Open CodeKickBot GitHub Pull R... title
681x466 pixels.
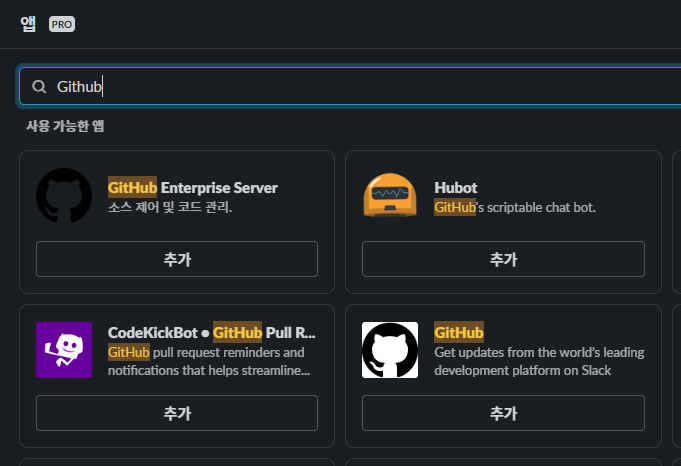[x=212, y=333]
